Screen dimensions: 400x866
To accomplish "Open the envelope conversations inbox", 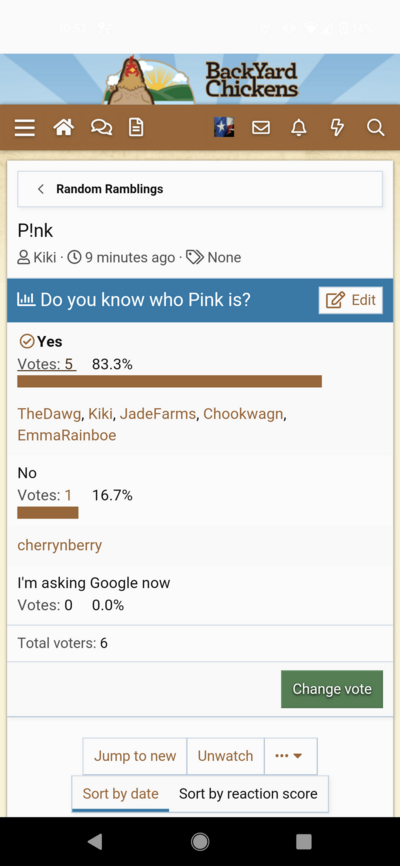I will tap(261, 128).
